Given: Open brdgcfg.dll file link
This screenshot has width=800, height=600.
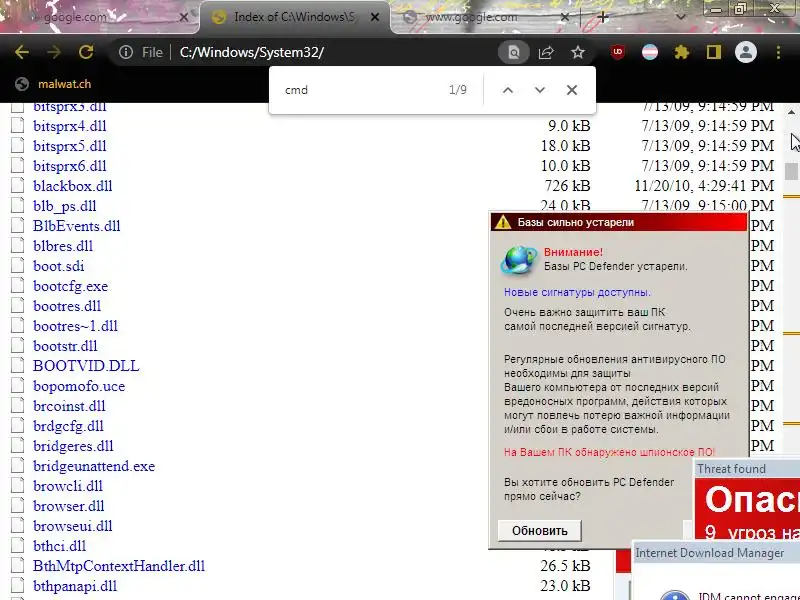Looking at the screenshot, I should [x=68, y=426].
